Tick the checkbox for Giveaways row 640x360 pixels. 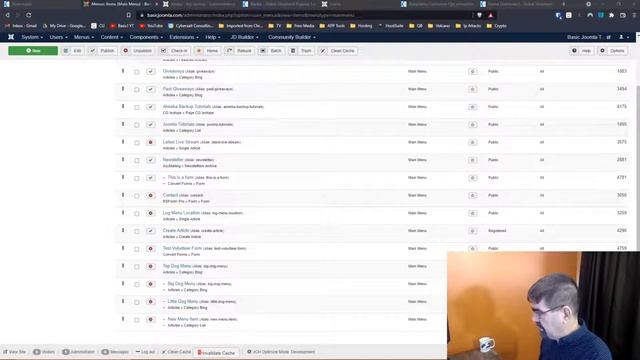(137, 72)
